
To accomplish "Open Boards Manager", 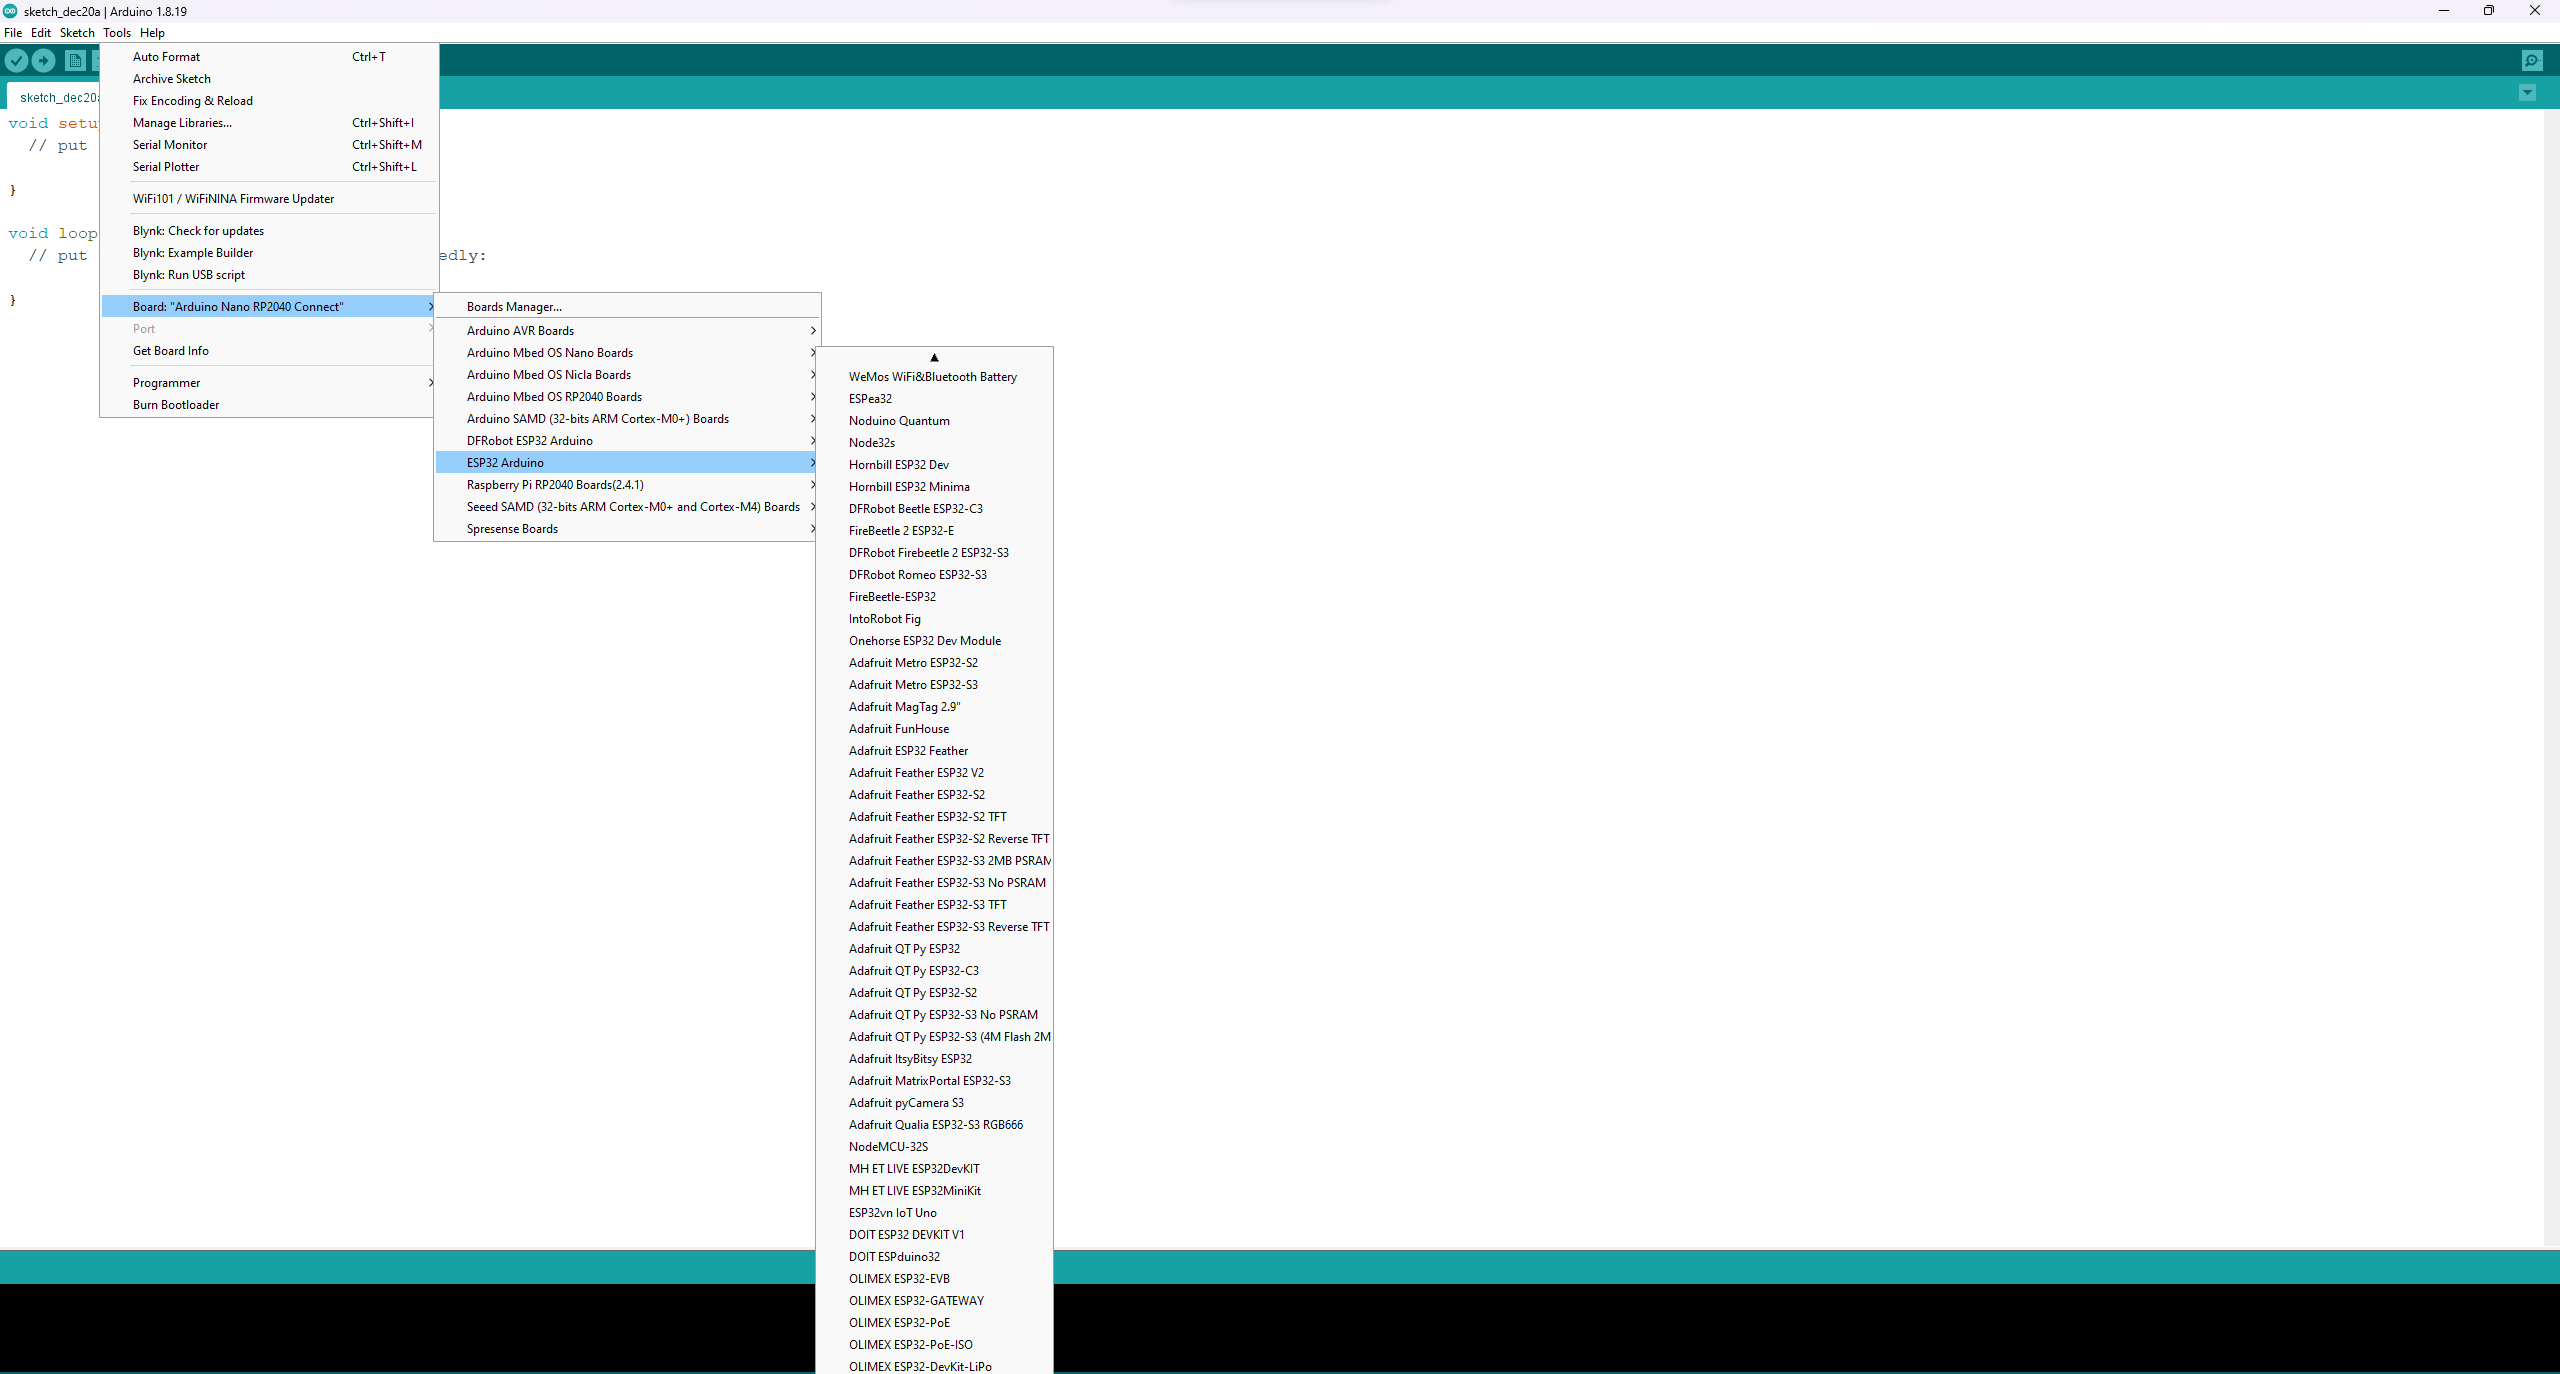I will point(514,307).
